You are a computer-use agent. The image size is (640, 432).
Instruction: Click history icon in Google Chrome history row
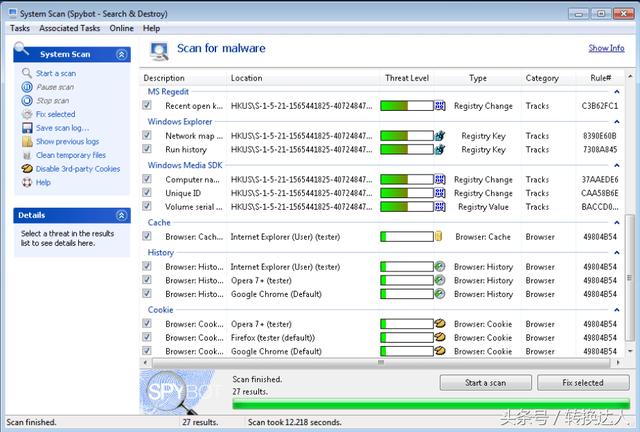(x=440, y=294)
